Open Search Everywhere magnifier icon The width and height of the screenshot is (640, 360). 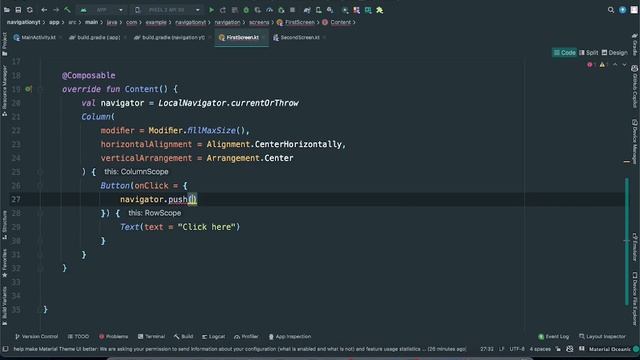(611, 10)
